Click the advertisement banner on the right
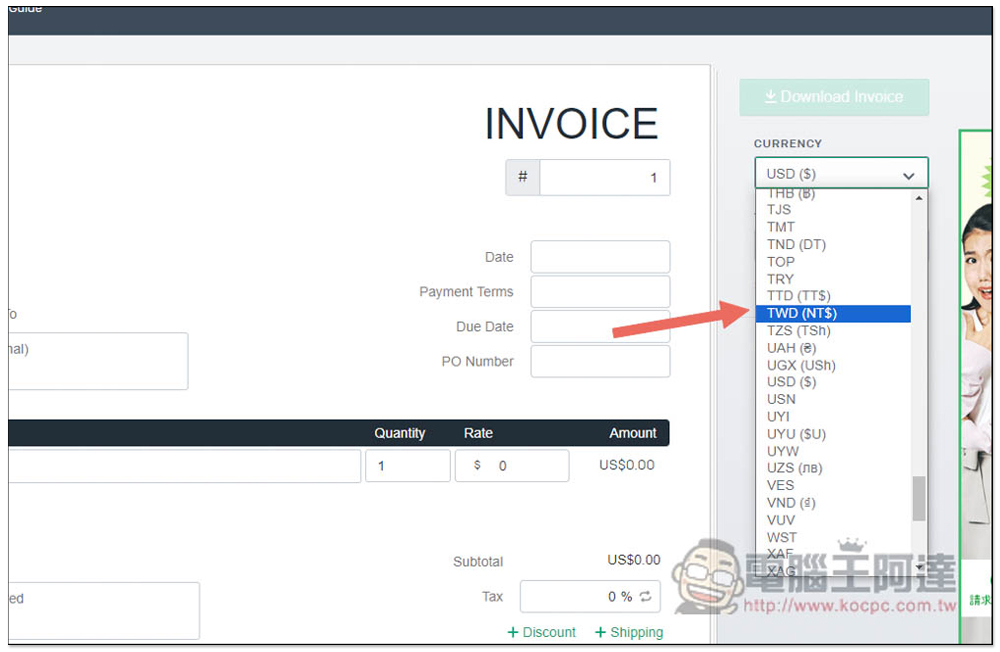The height and width of the screenshot is (652, 1000). click(976, 387)
